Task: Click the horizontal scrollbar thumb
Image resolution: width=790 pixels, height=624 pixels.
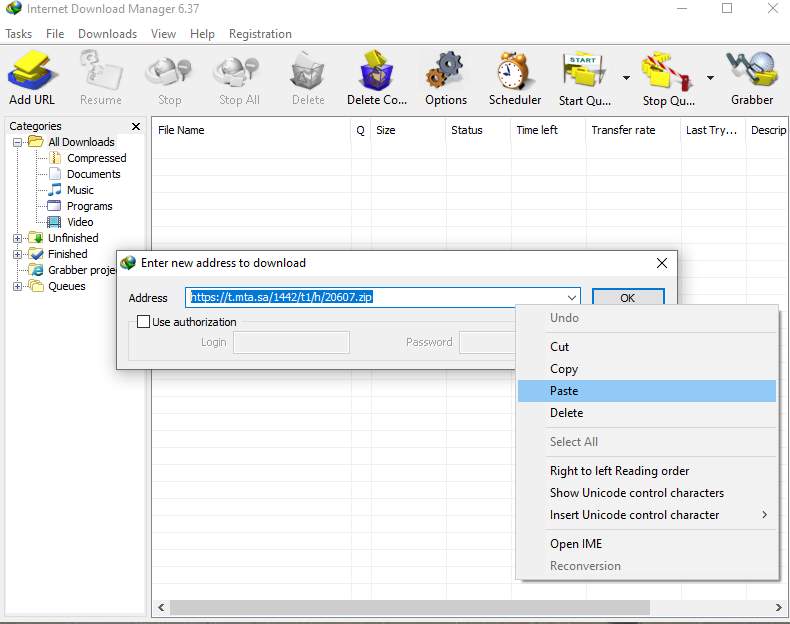Action: tap(410, 608)
